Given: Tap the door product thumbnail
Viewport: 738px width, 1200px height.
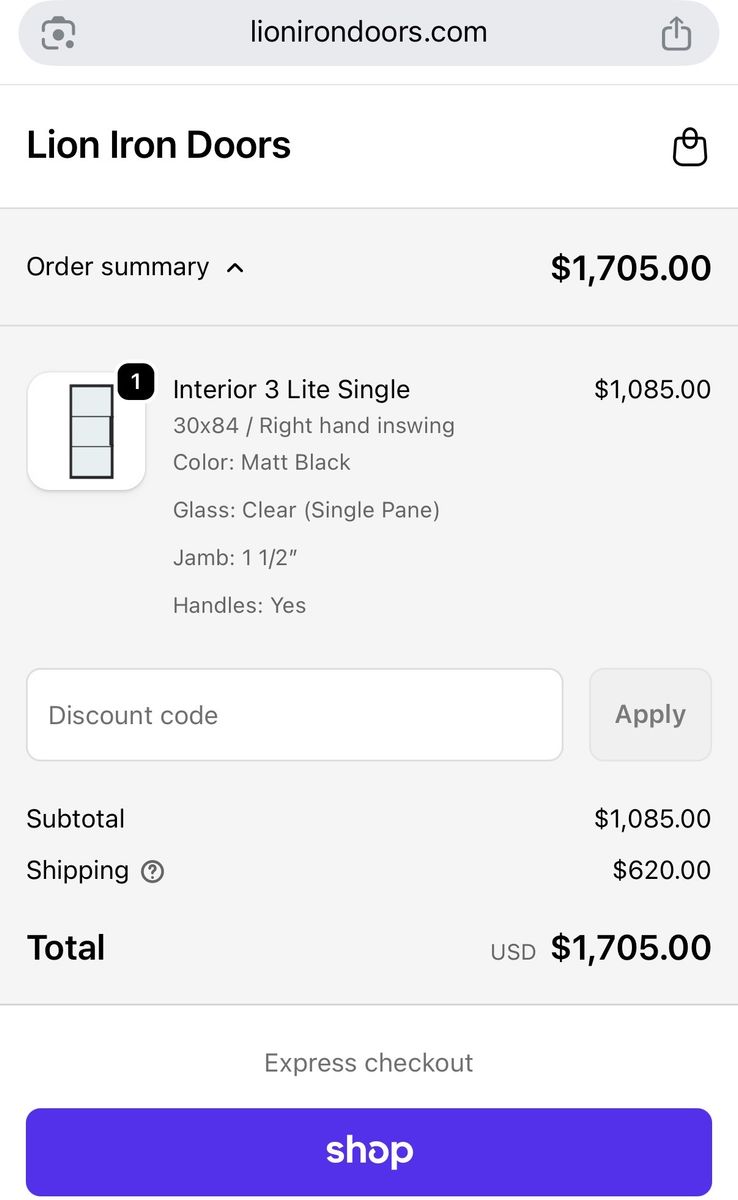Looking at the screenshot, I should 87,432.
